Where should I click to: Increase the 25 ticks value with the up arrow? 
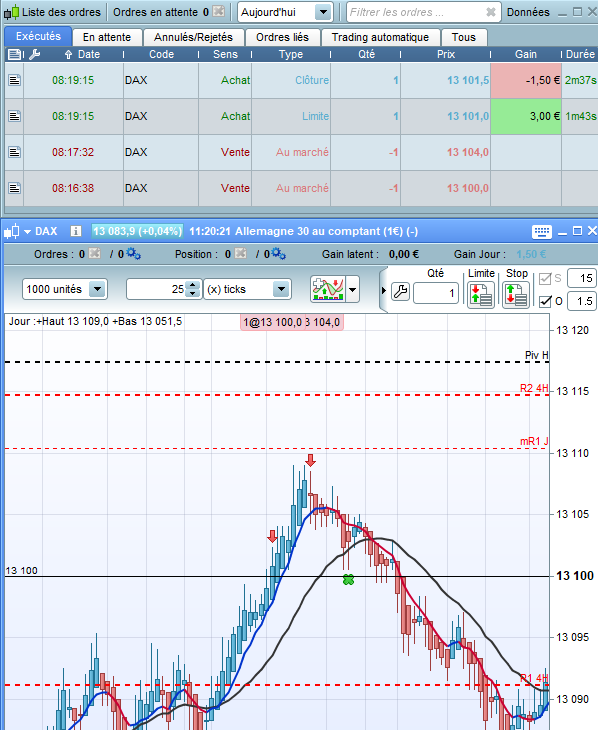[x=192, y=285]
